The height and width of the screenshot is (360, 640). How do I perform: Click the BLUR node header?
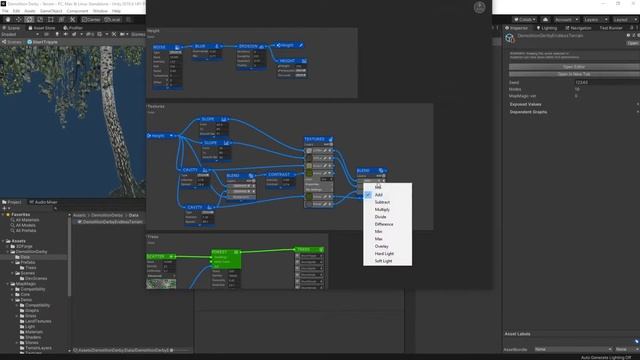tap(207, 46)
